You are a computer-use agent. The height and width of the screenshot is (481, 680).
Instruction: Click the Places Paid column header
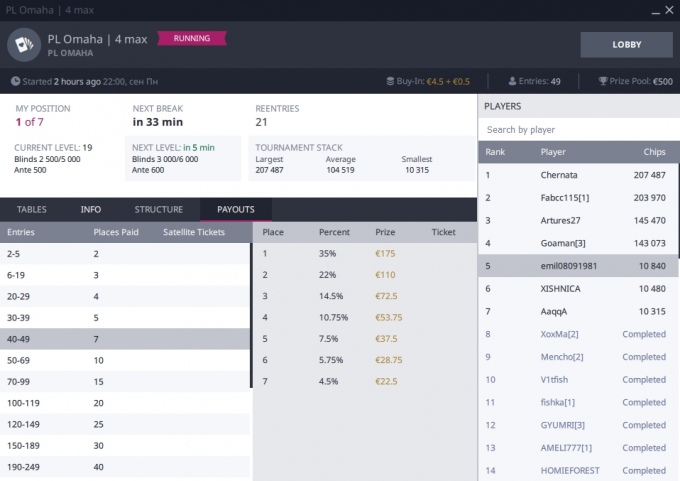coord(116,232)
